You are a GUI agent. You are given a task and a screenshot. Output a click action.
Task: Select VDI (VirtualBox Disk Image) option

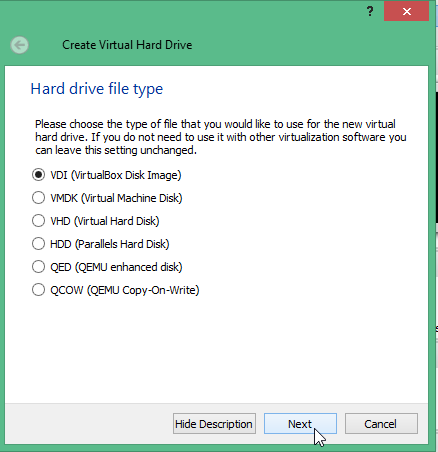(x=106, y=175)
